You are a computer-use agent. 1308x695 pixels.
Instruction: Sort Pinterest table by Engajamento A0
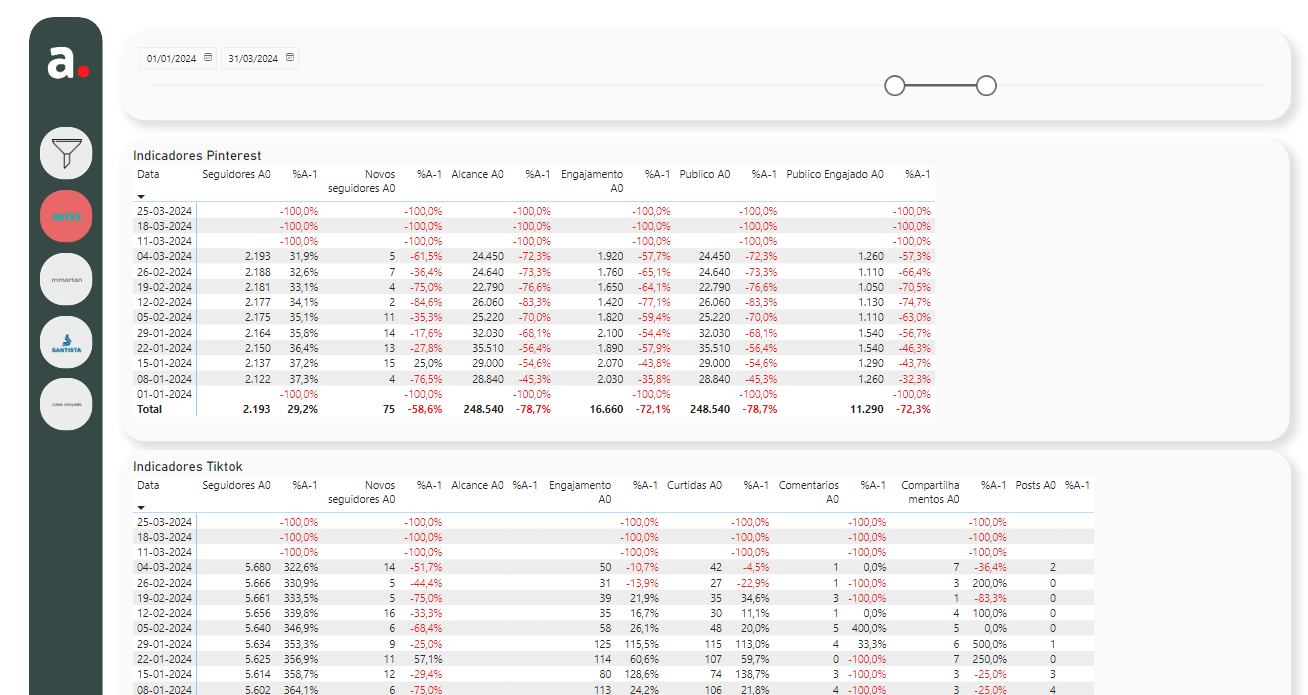pyautogui.click(x=592, y=181)
